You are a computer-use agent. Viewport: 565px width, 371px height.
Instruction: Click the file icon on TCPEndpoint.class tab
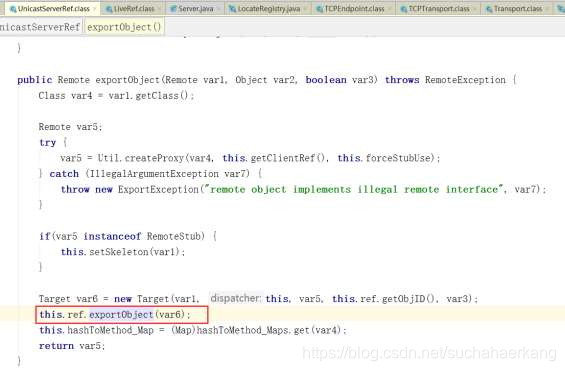click(319, 9)
